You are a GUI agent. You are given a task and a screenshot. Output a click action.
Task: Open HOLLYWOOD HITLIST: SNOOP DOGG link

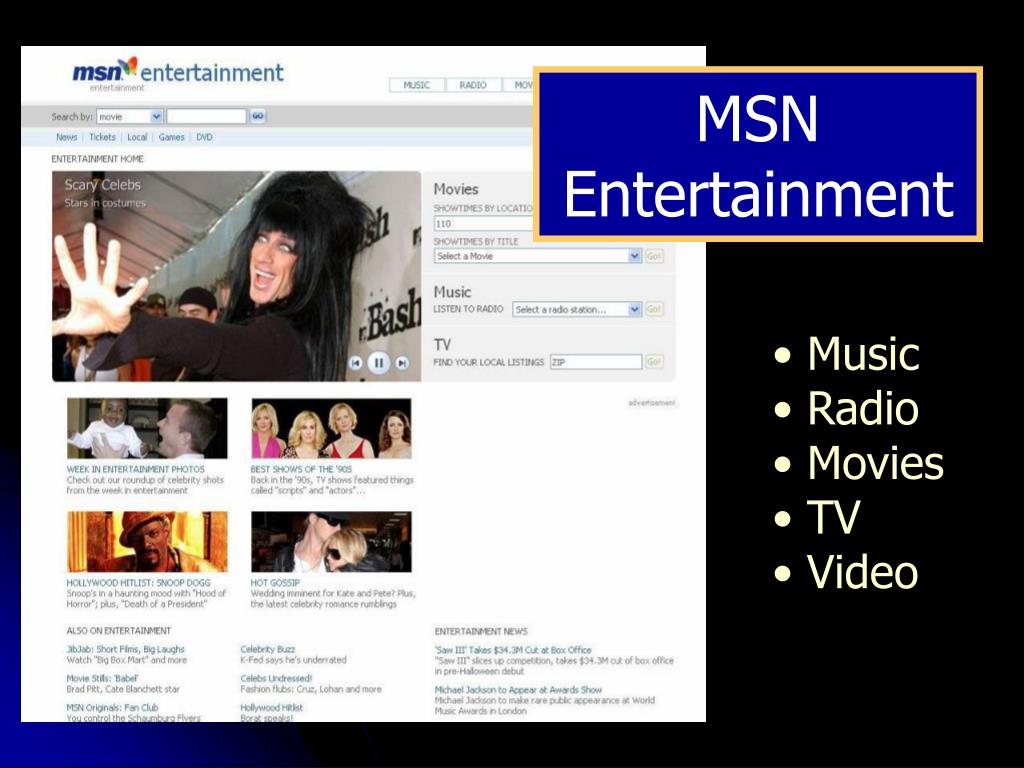[x=138, y=583]
